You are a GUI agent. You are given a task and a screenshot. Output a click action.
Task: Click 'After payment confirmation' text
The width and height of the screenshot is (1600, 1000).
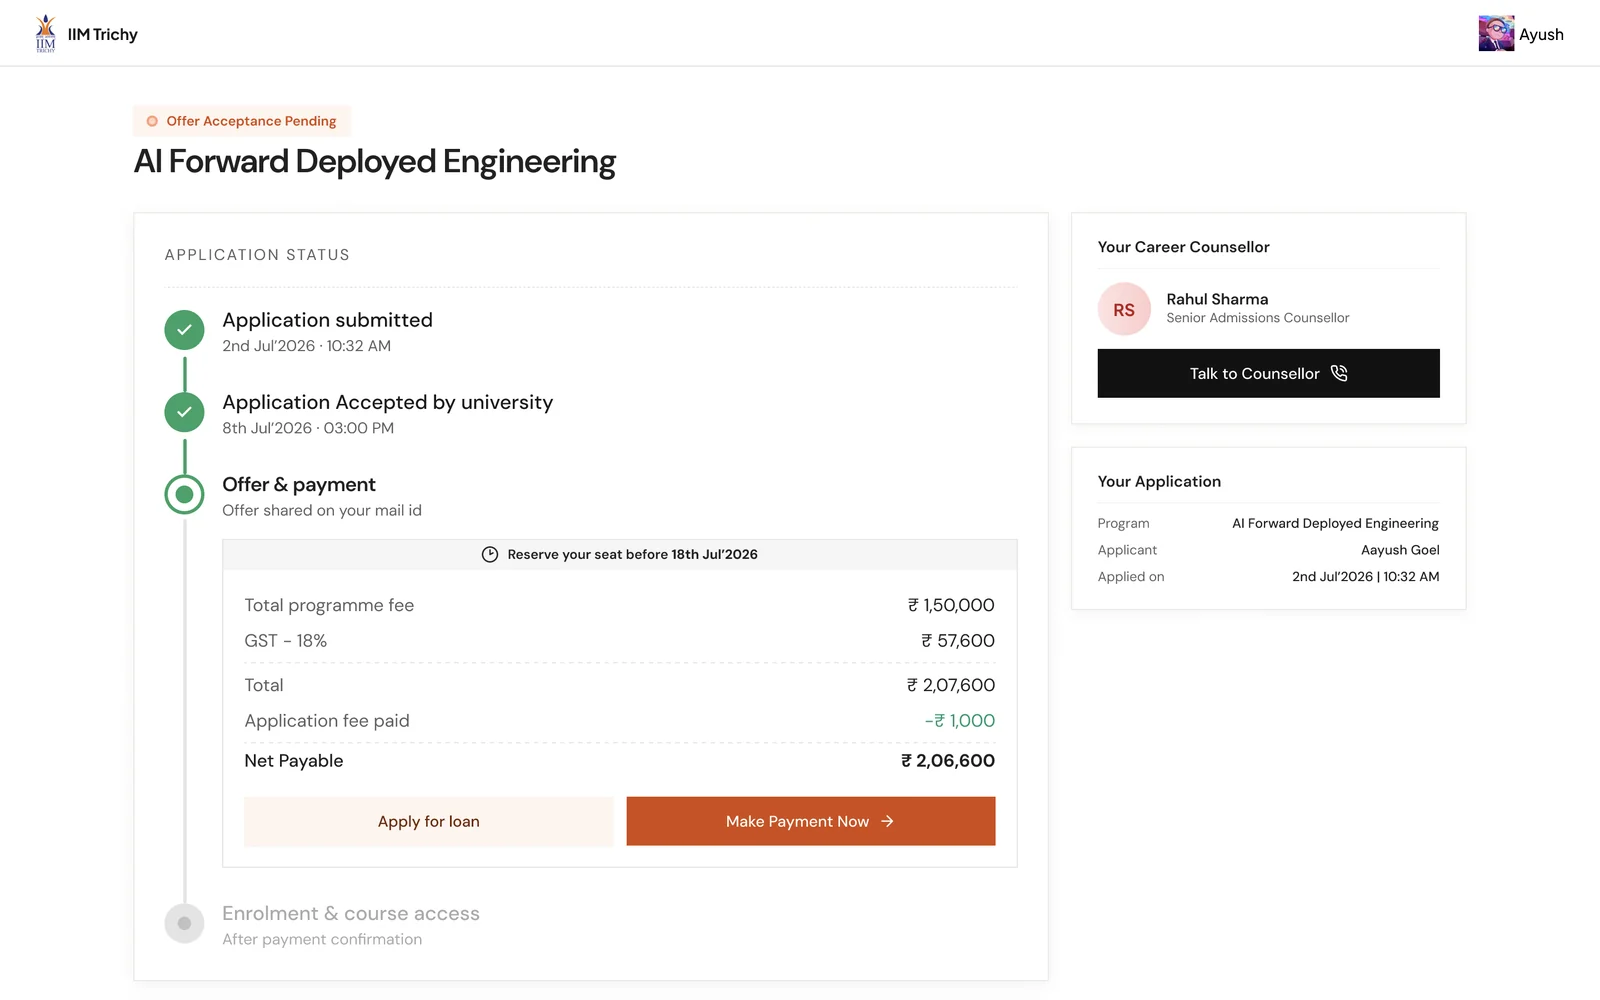322,939
